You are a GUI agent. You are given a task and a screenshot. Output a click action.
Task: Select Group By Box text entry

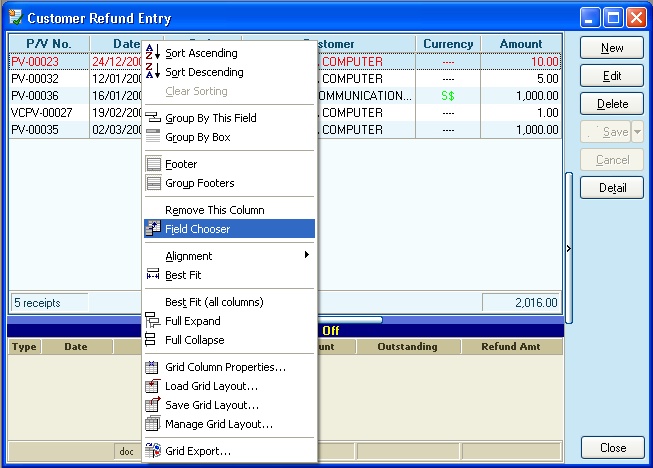(x=197, y=137)
